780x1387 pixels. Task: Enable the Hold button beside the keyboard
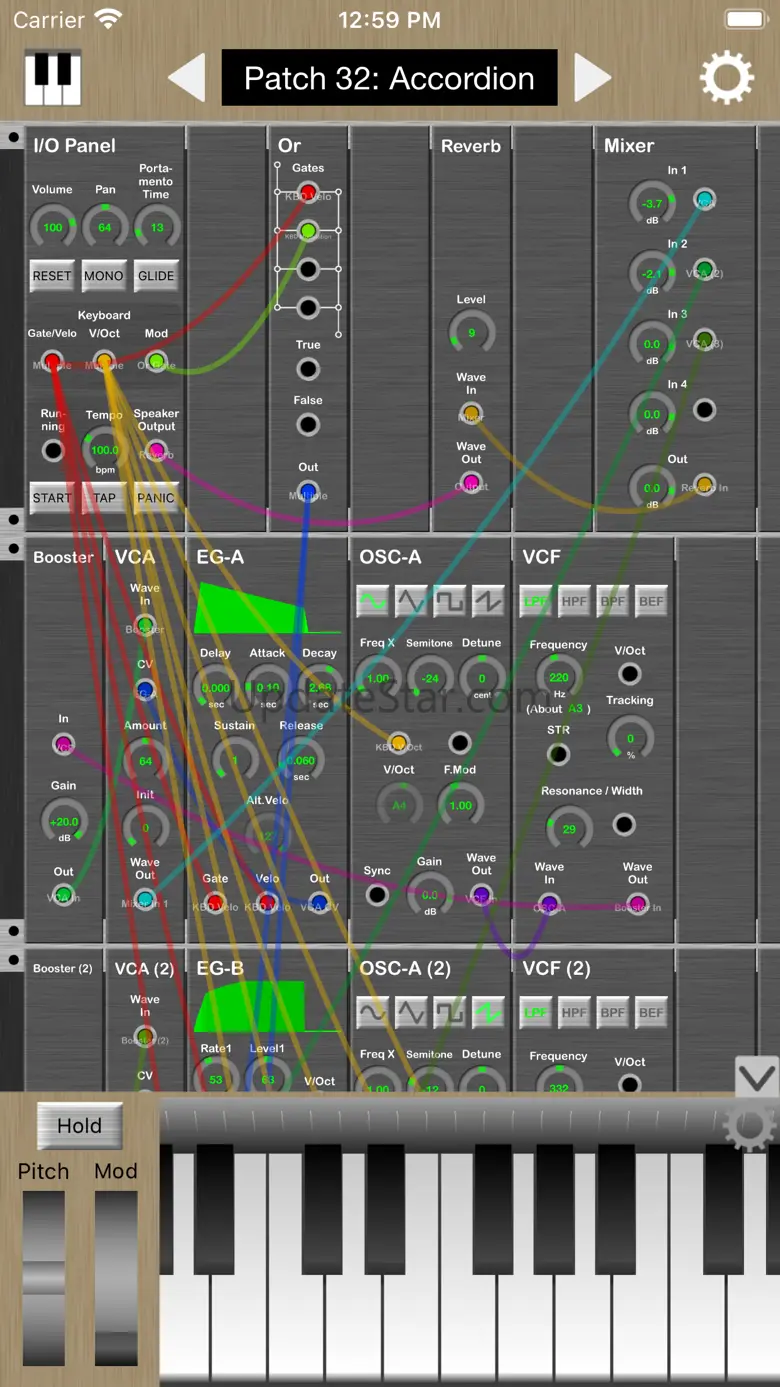(x=79, y=1126)
